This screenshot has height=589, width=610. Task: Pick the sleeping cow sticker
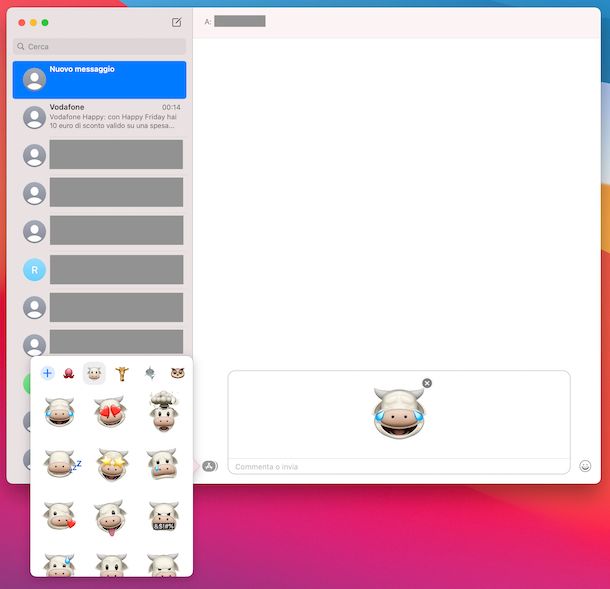click(x=62, y=464)
